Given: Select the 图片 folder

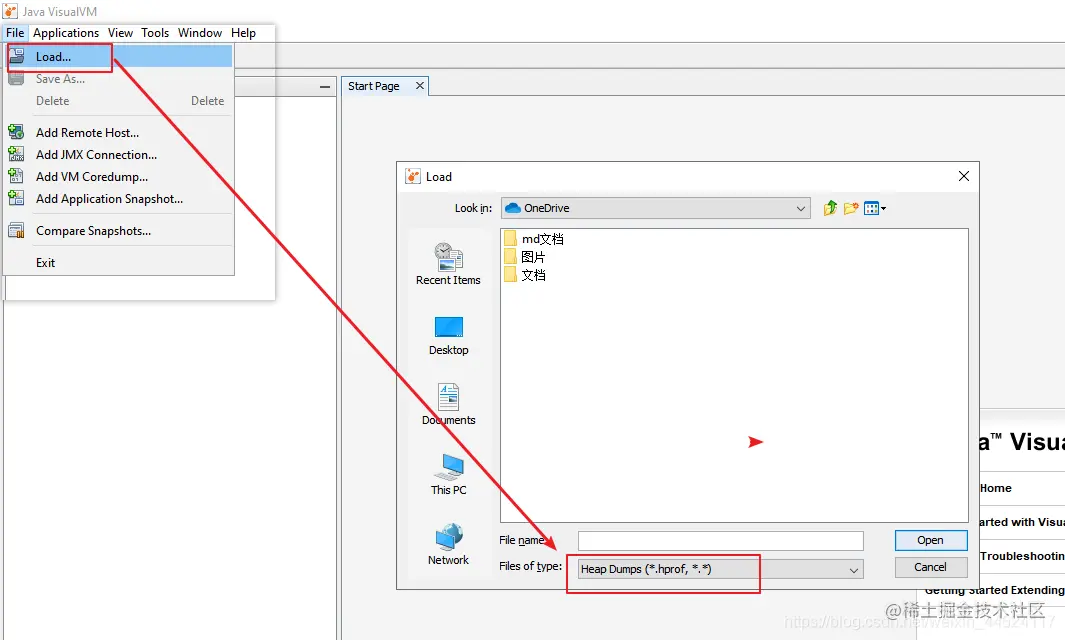Looking at the screenshot, I should point(525,257).
